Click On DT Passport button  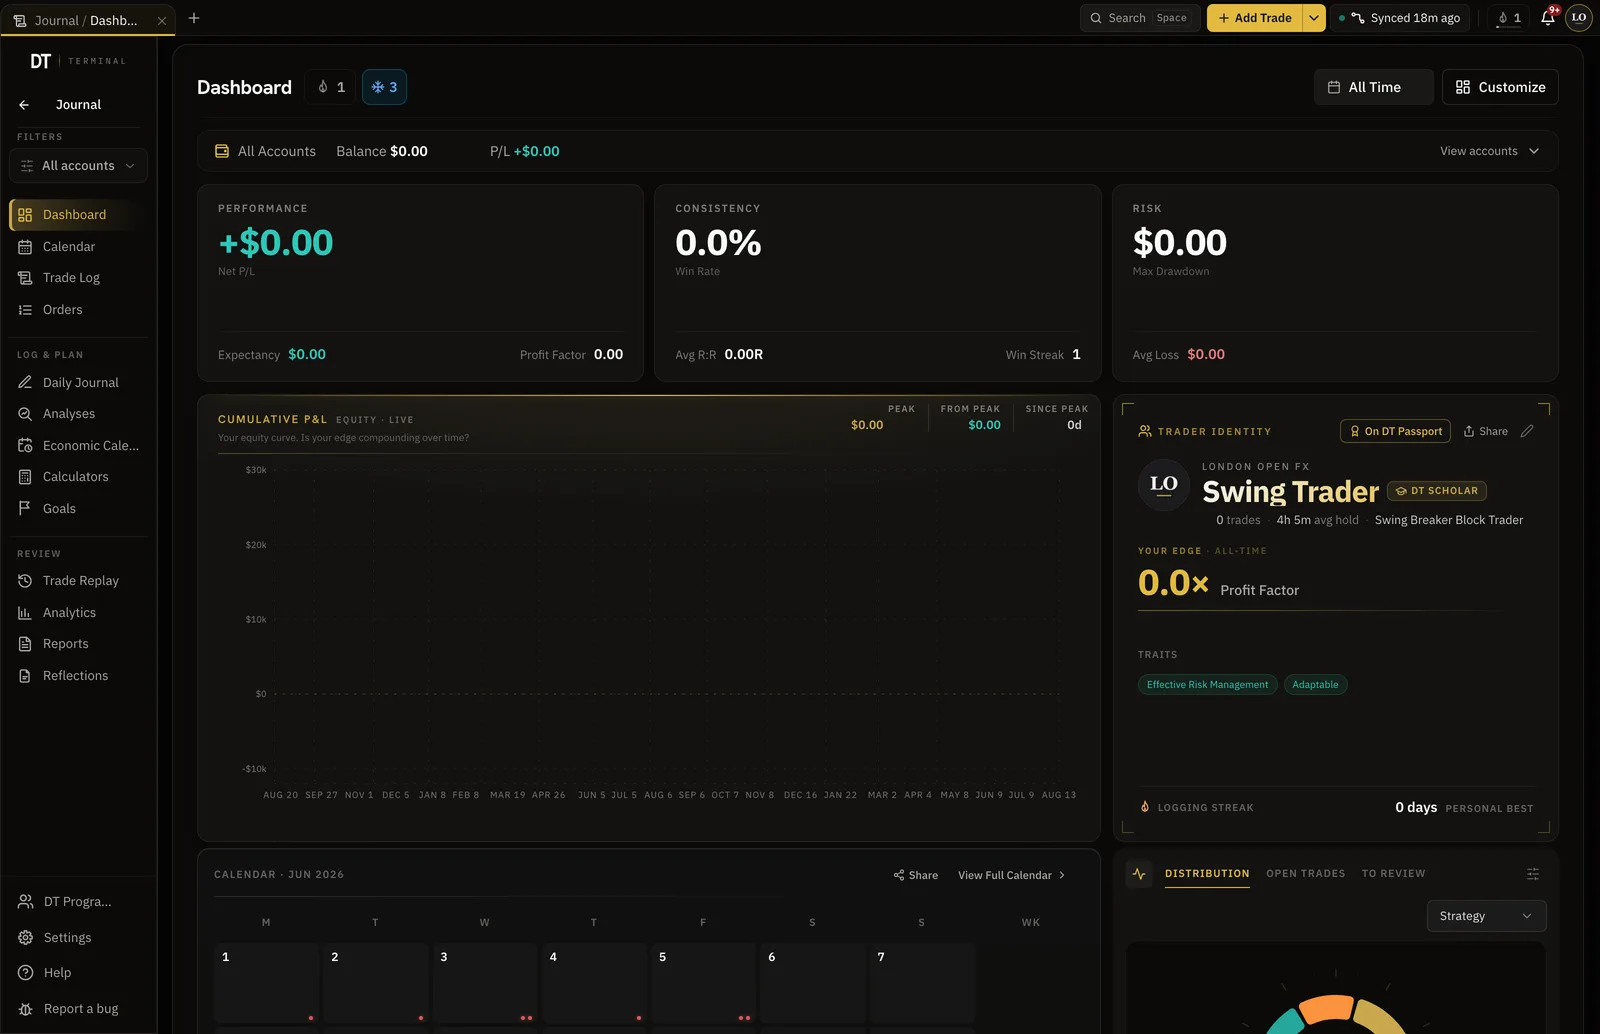click(x=1396, y=431)
